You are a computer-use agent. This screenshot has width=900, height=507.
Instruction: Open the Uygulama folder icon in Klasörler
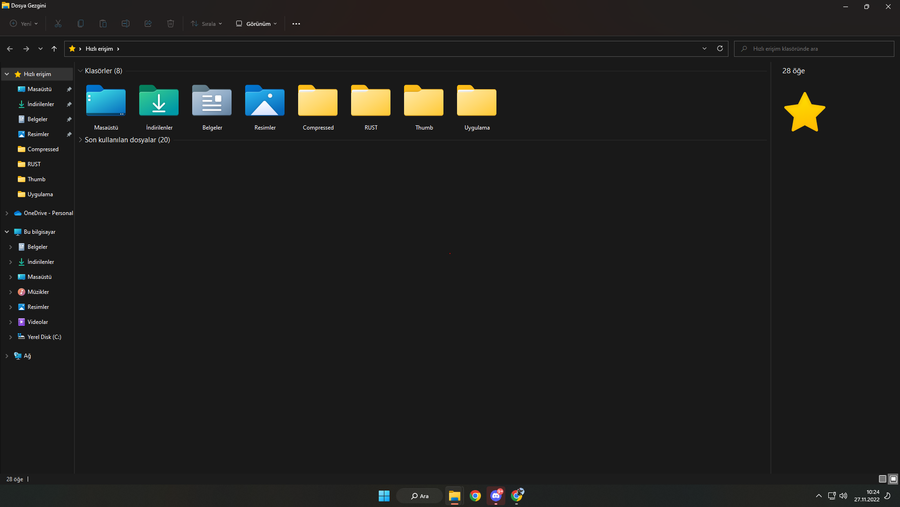click(x=477, y=101)
